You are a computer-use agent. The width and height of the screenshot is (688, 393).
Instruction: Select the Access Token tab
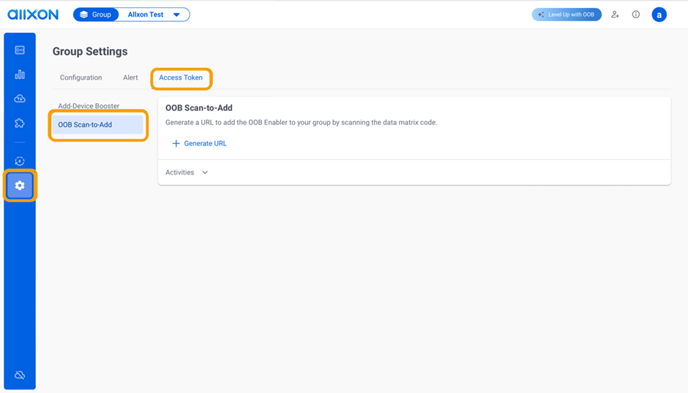(x=181, y=78)
